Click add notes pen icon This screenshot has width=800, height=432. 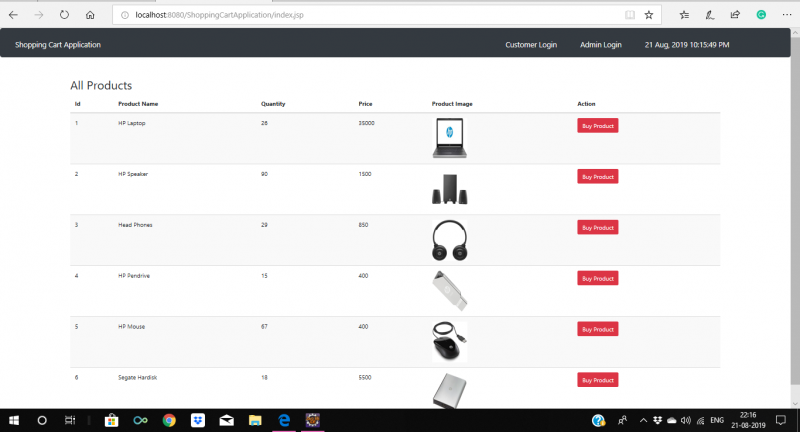(x=710, y=15)
